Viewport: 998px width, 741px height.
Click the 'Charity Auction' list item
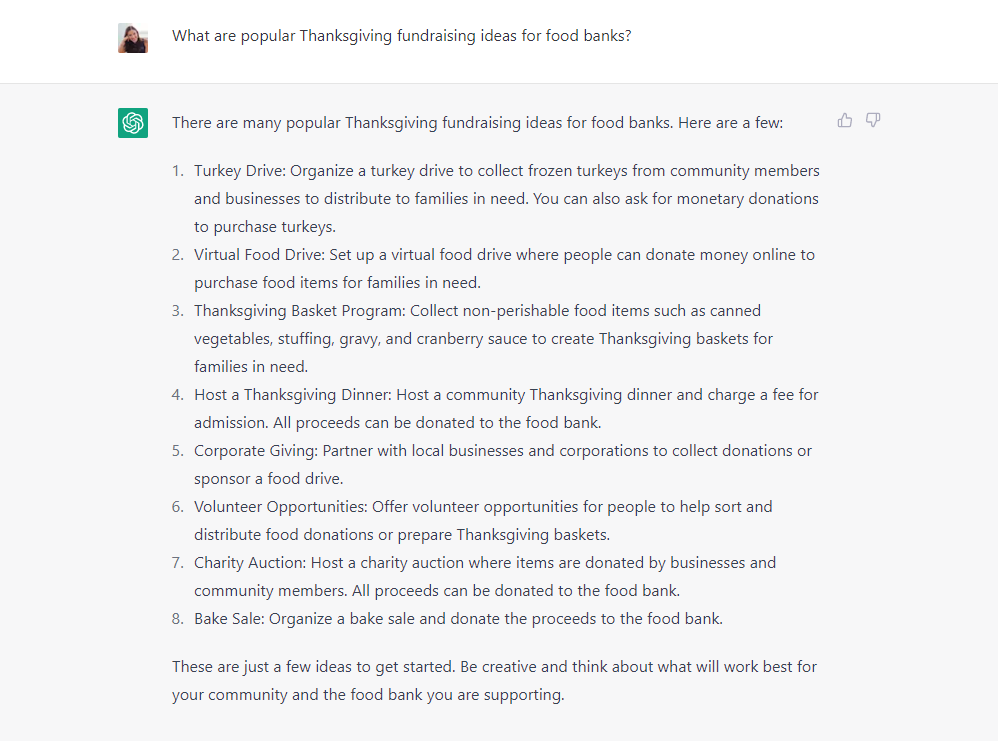click(485, 577)
